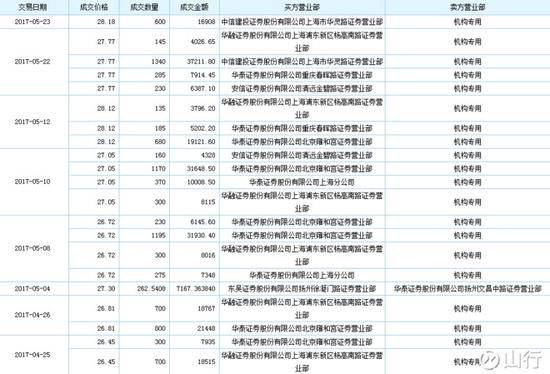Select the date cell 2017-05-04
The width and height of the screenshot is (550, 374).
click(33, 289)
